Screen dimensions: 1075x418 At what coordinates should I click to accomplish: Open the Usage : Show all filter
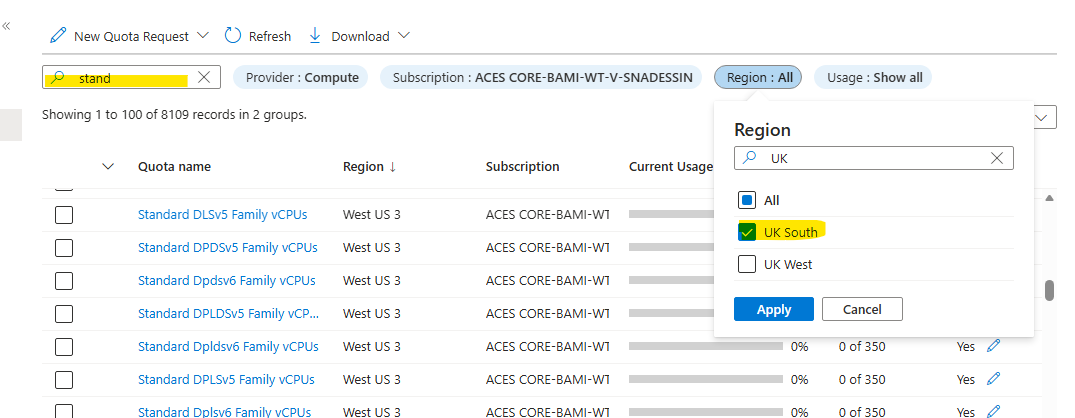[873, 77]
